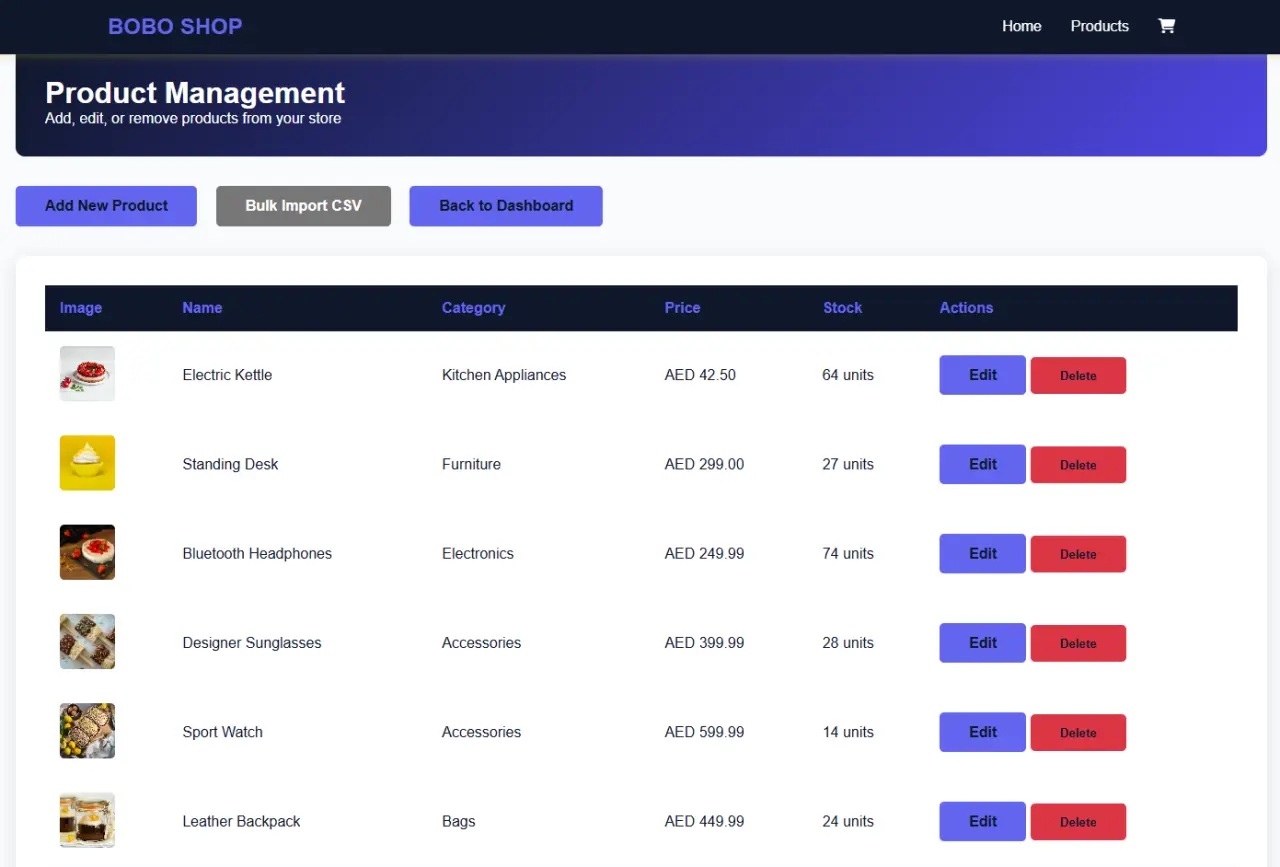Delete the Designer Sunglasses product
The width and height of the screenshot is (1280, 867).
click(1078, 644)
